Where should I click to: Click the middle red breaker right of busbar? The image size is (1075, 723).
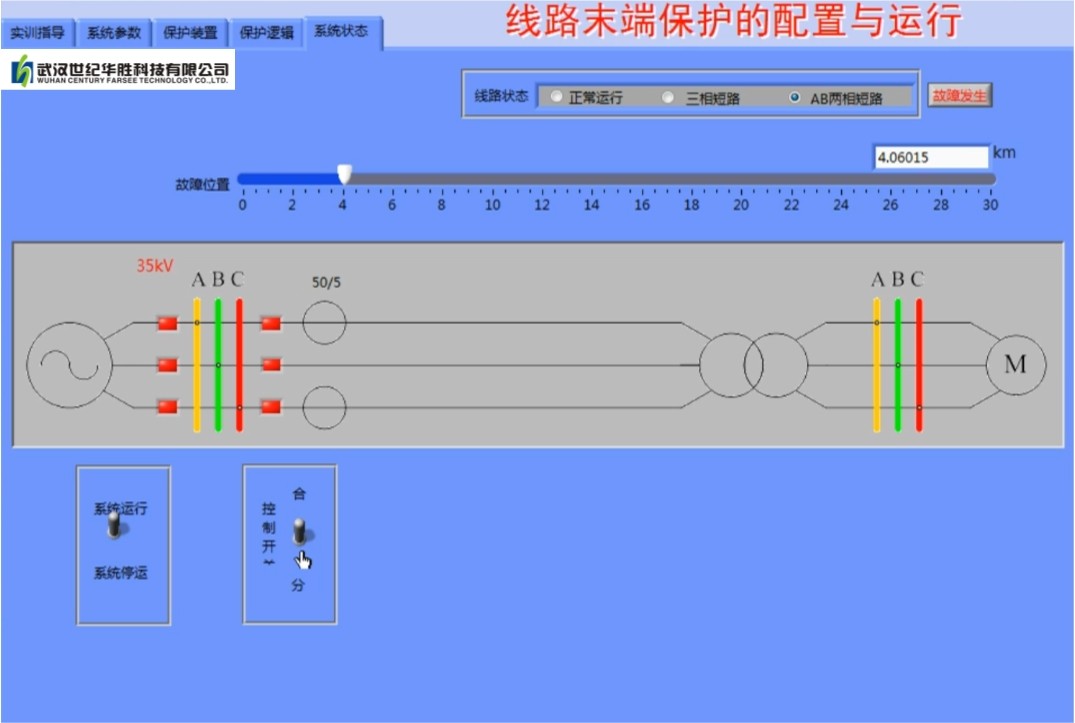coord(271,365)
